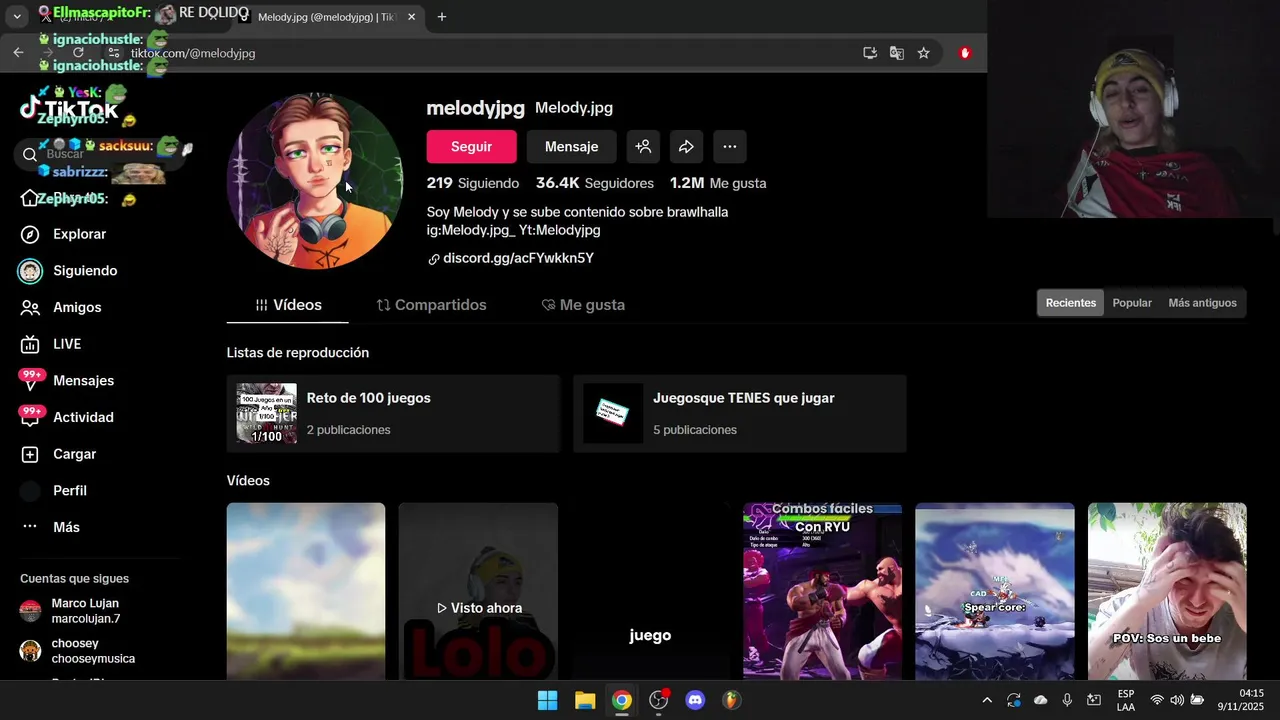
Task: Open a new tab with plus button
Action: pos(442,17)
